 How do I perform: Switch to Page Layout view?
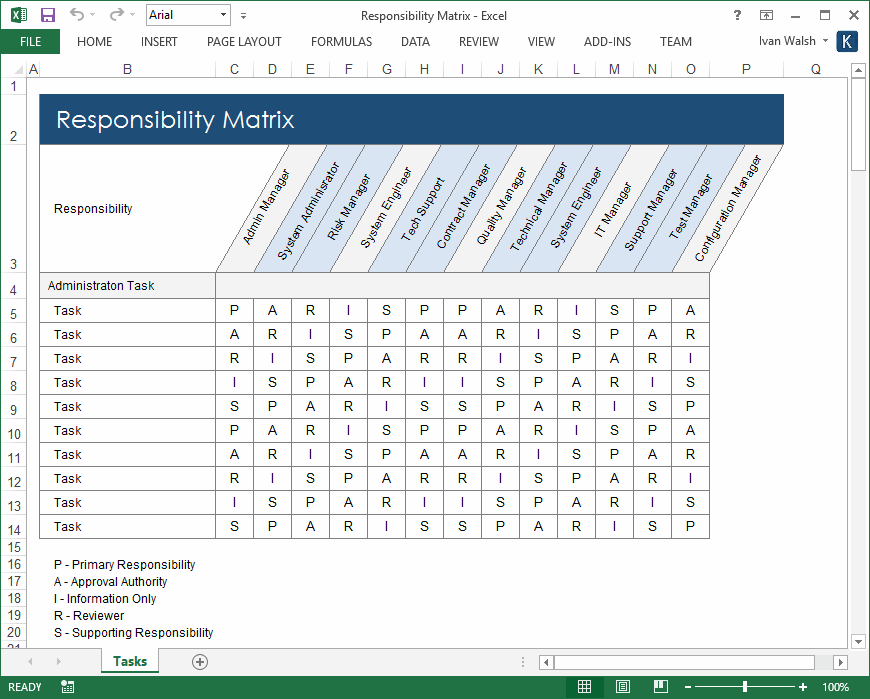coord(622,687)
